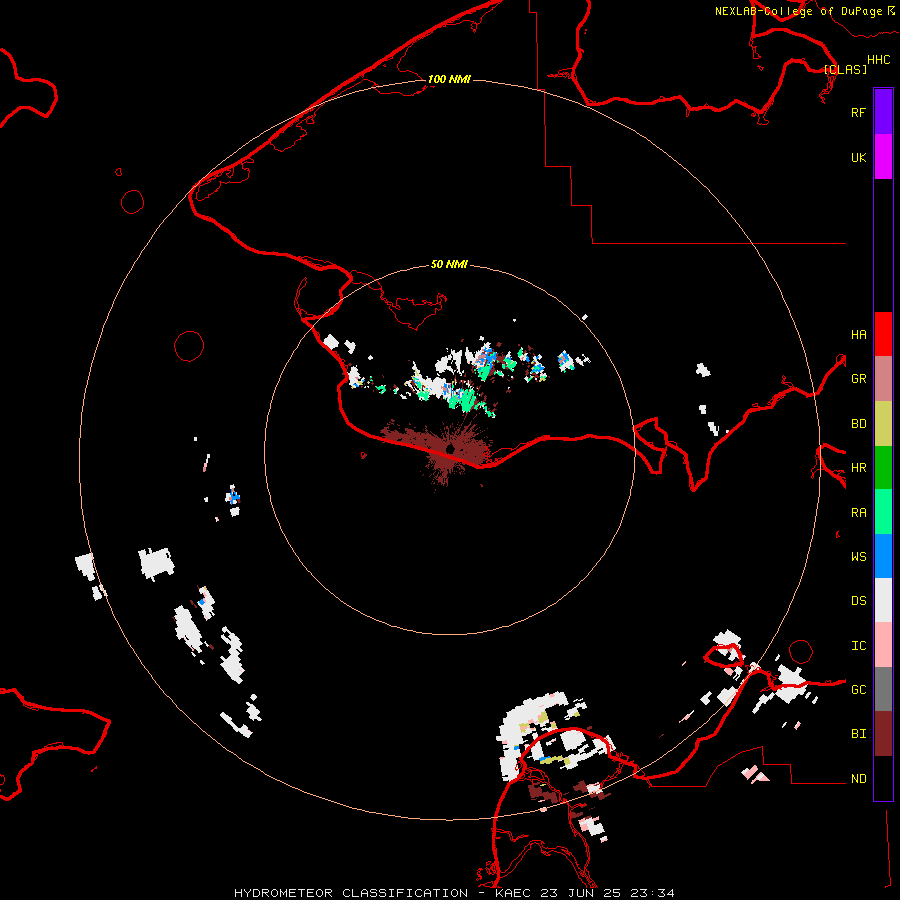Click the BD legend label
The image size is (900, 900).
[858, 424]
